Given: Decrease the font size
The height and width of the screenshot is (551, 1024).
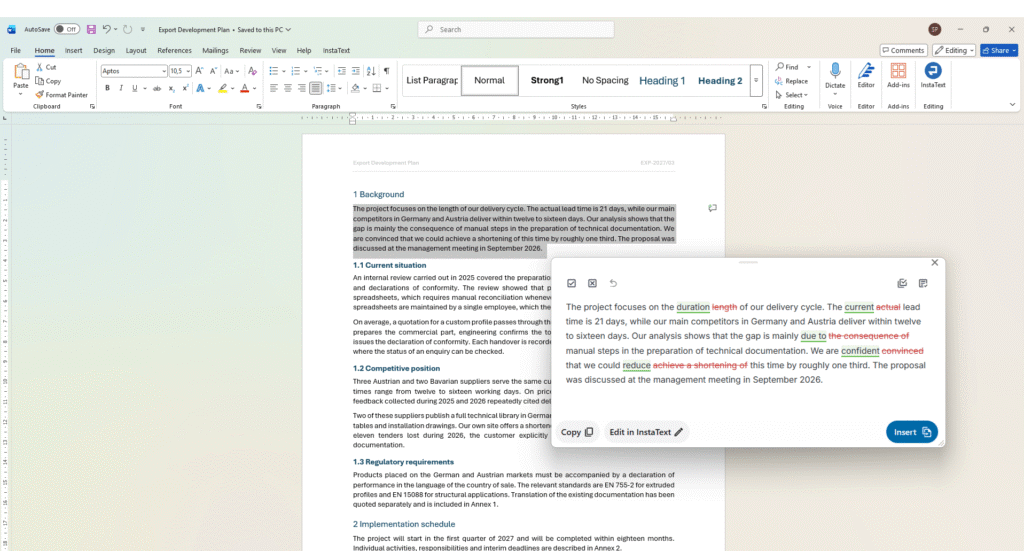Looking at the screenshot, I should [x=213, y=71].
